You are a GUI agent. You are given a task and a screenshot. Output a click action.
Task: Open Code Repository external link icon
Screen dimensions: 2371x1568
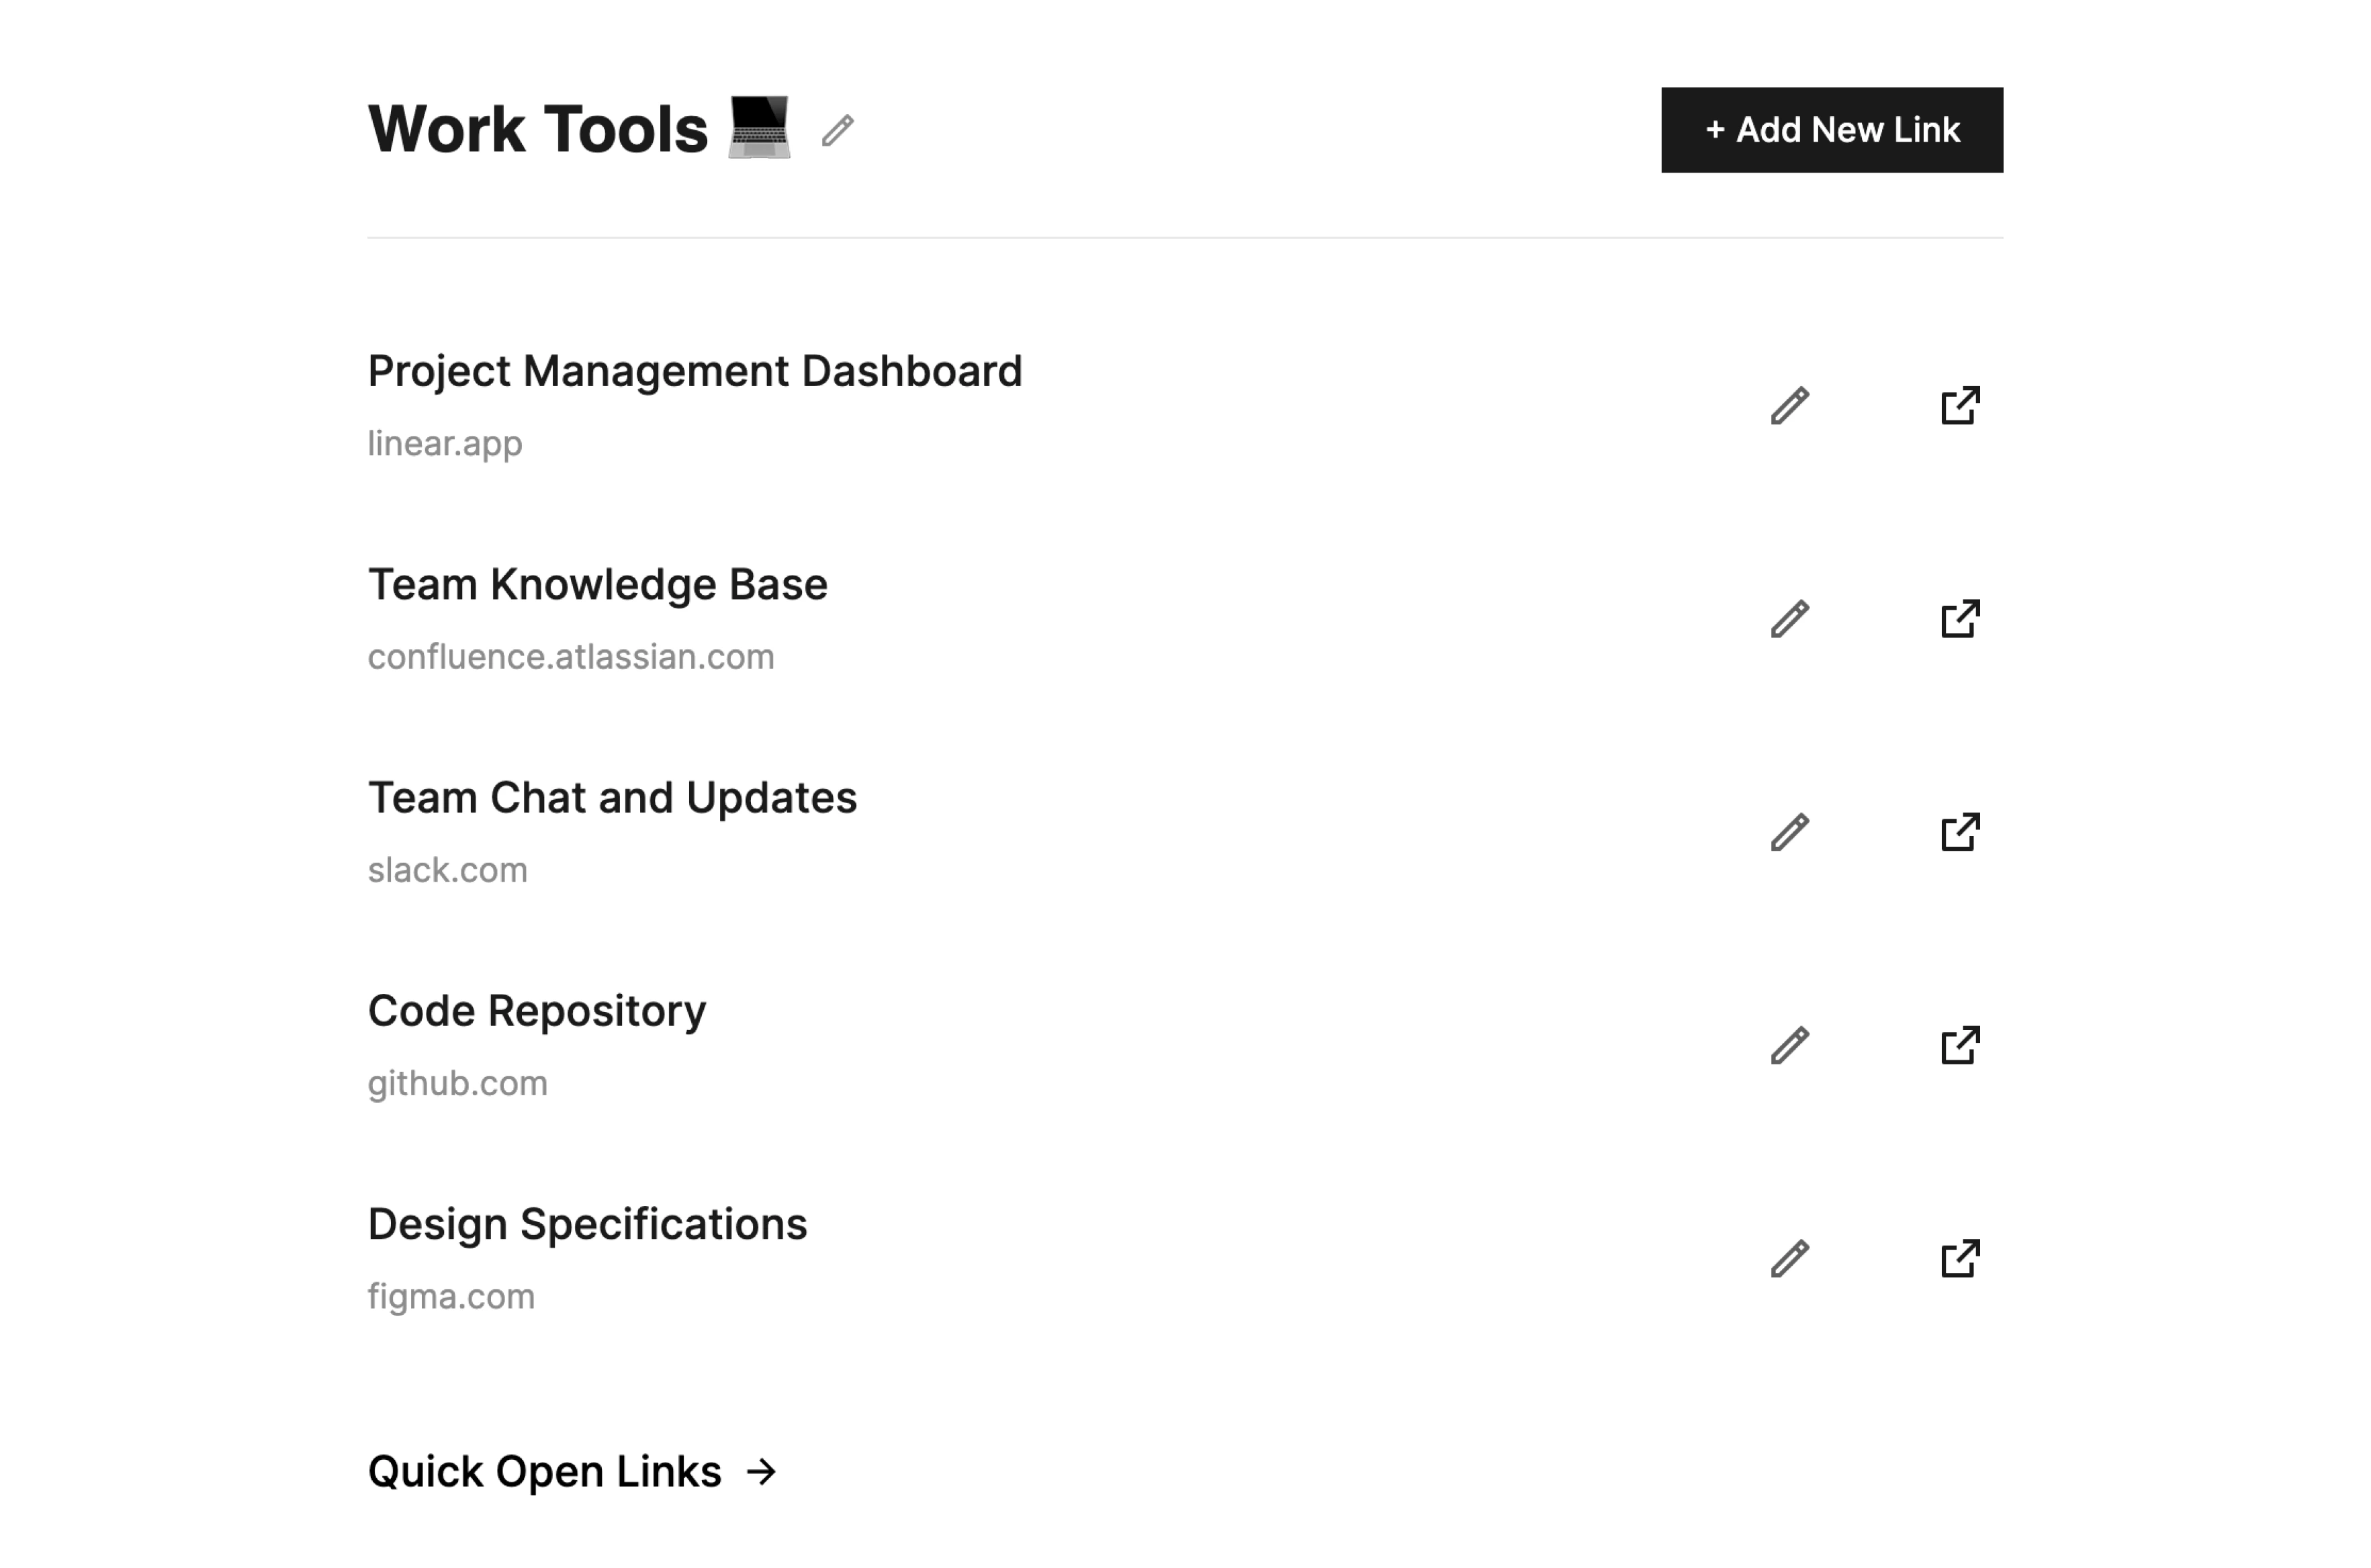click(1960, 1046)
